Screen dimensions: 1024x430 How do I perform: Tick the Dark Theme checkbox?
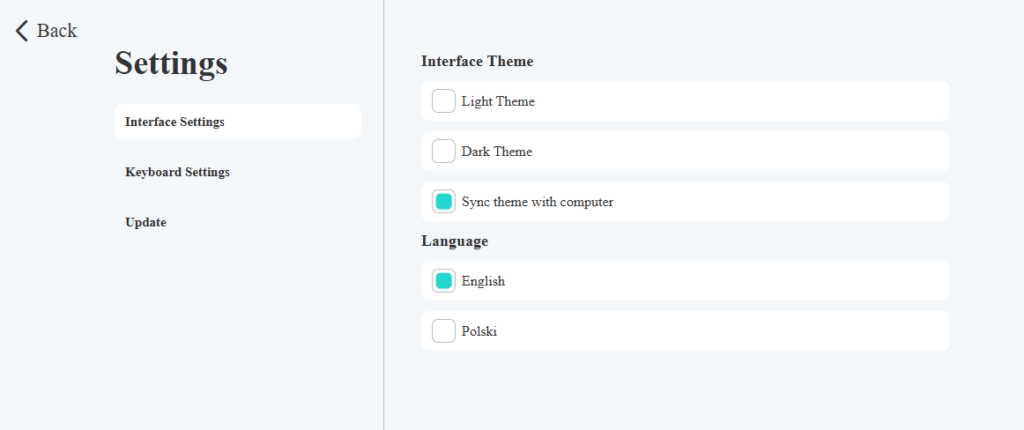(444, 151)
